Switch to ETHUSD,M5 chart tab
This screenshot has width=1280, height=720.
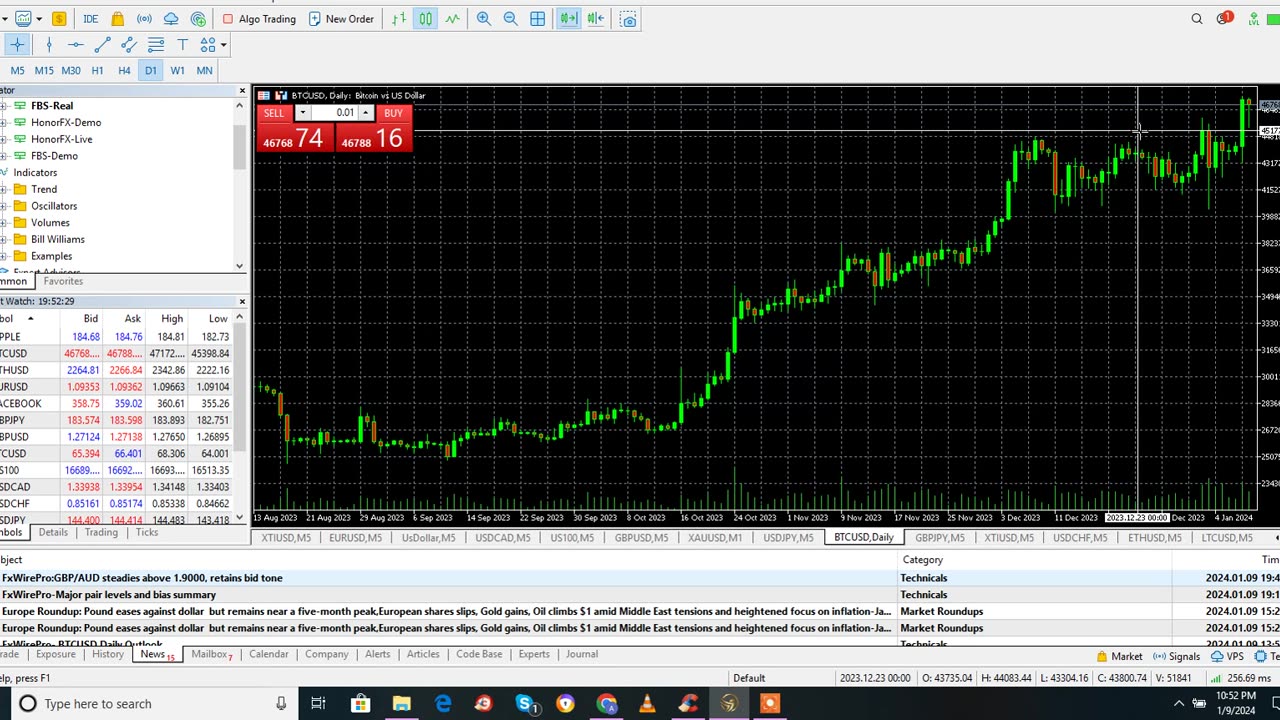(x=1154, y=538)
